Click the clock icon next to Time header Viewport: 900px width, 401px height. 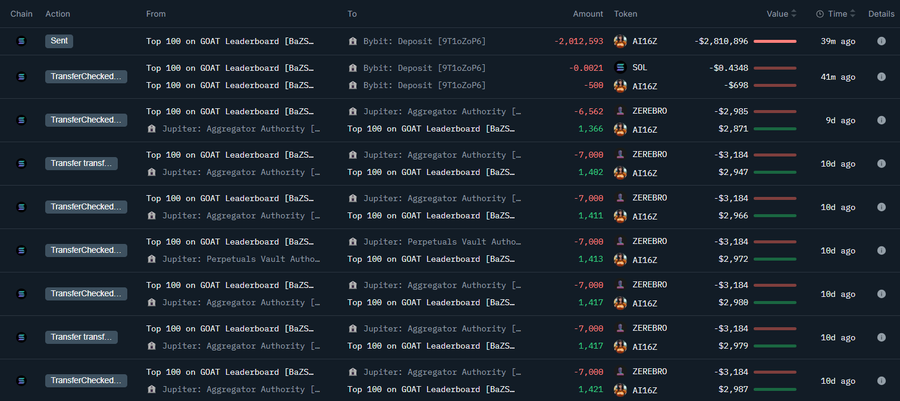coord(820,14)
